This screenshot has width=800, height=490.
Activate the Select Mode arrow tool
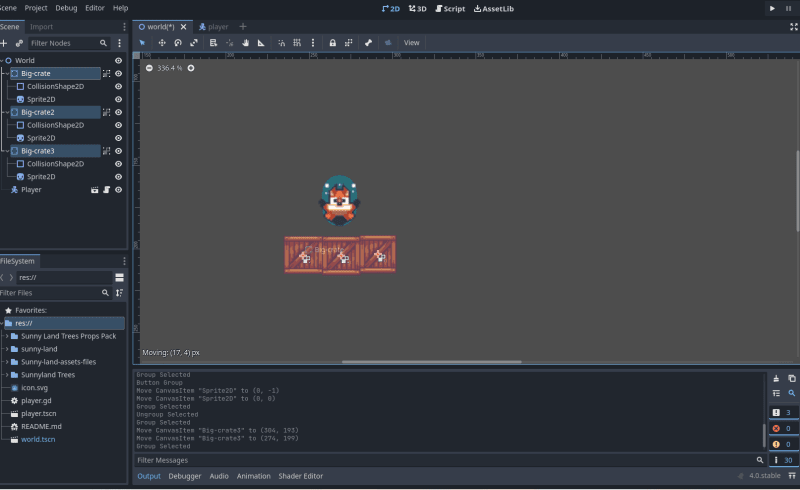[x=142, y=43]
